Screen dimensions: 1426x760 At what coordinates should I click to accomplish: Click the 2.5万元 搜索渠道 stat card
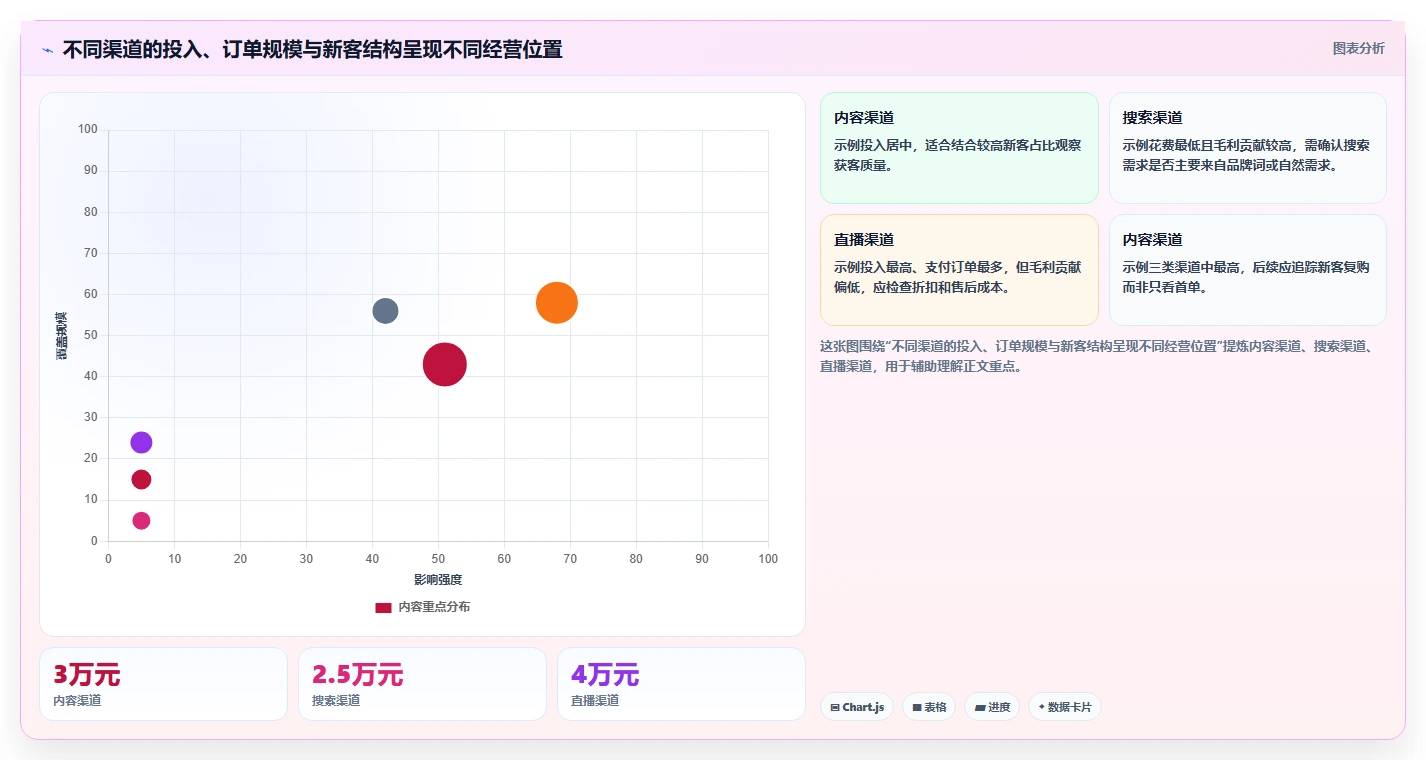[x=422, y=684]
